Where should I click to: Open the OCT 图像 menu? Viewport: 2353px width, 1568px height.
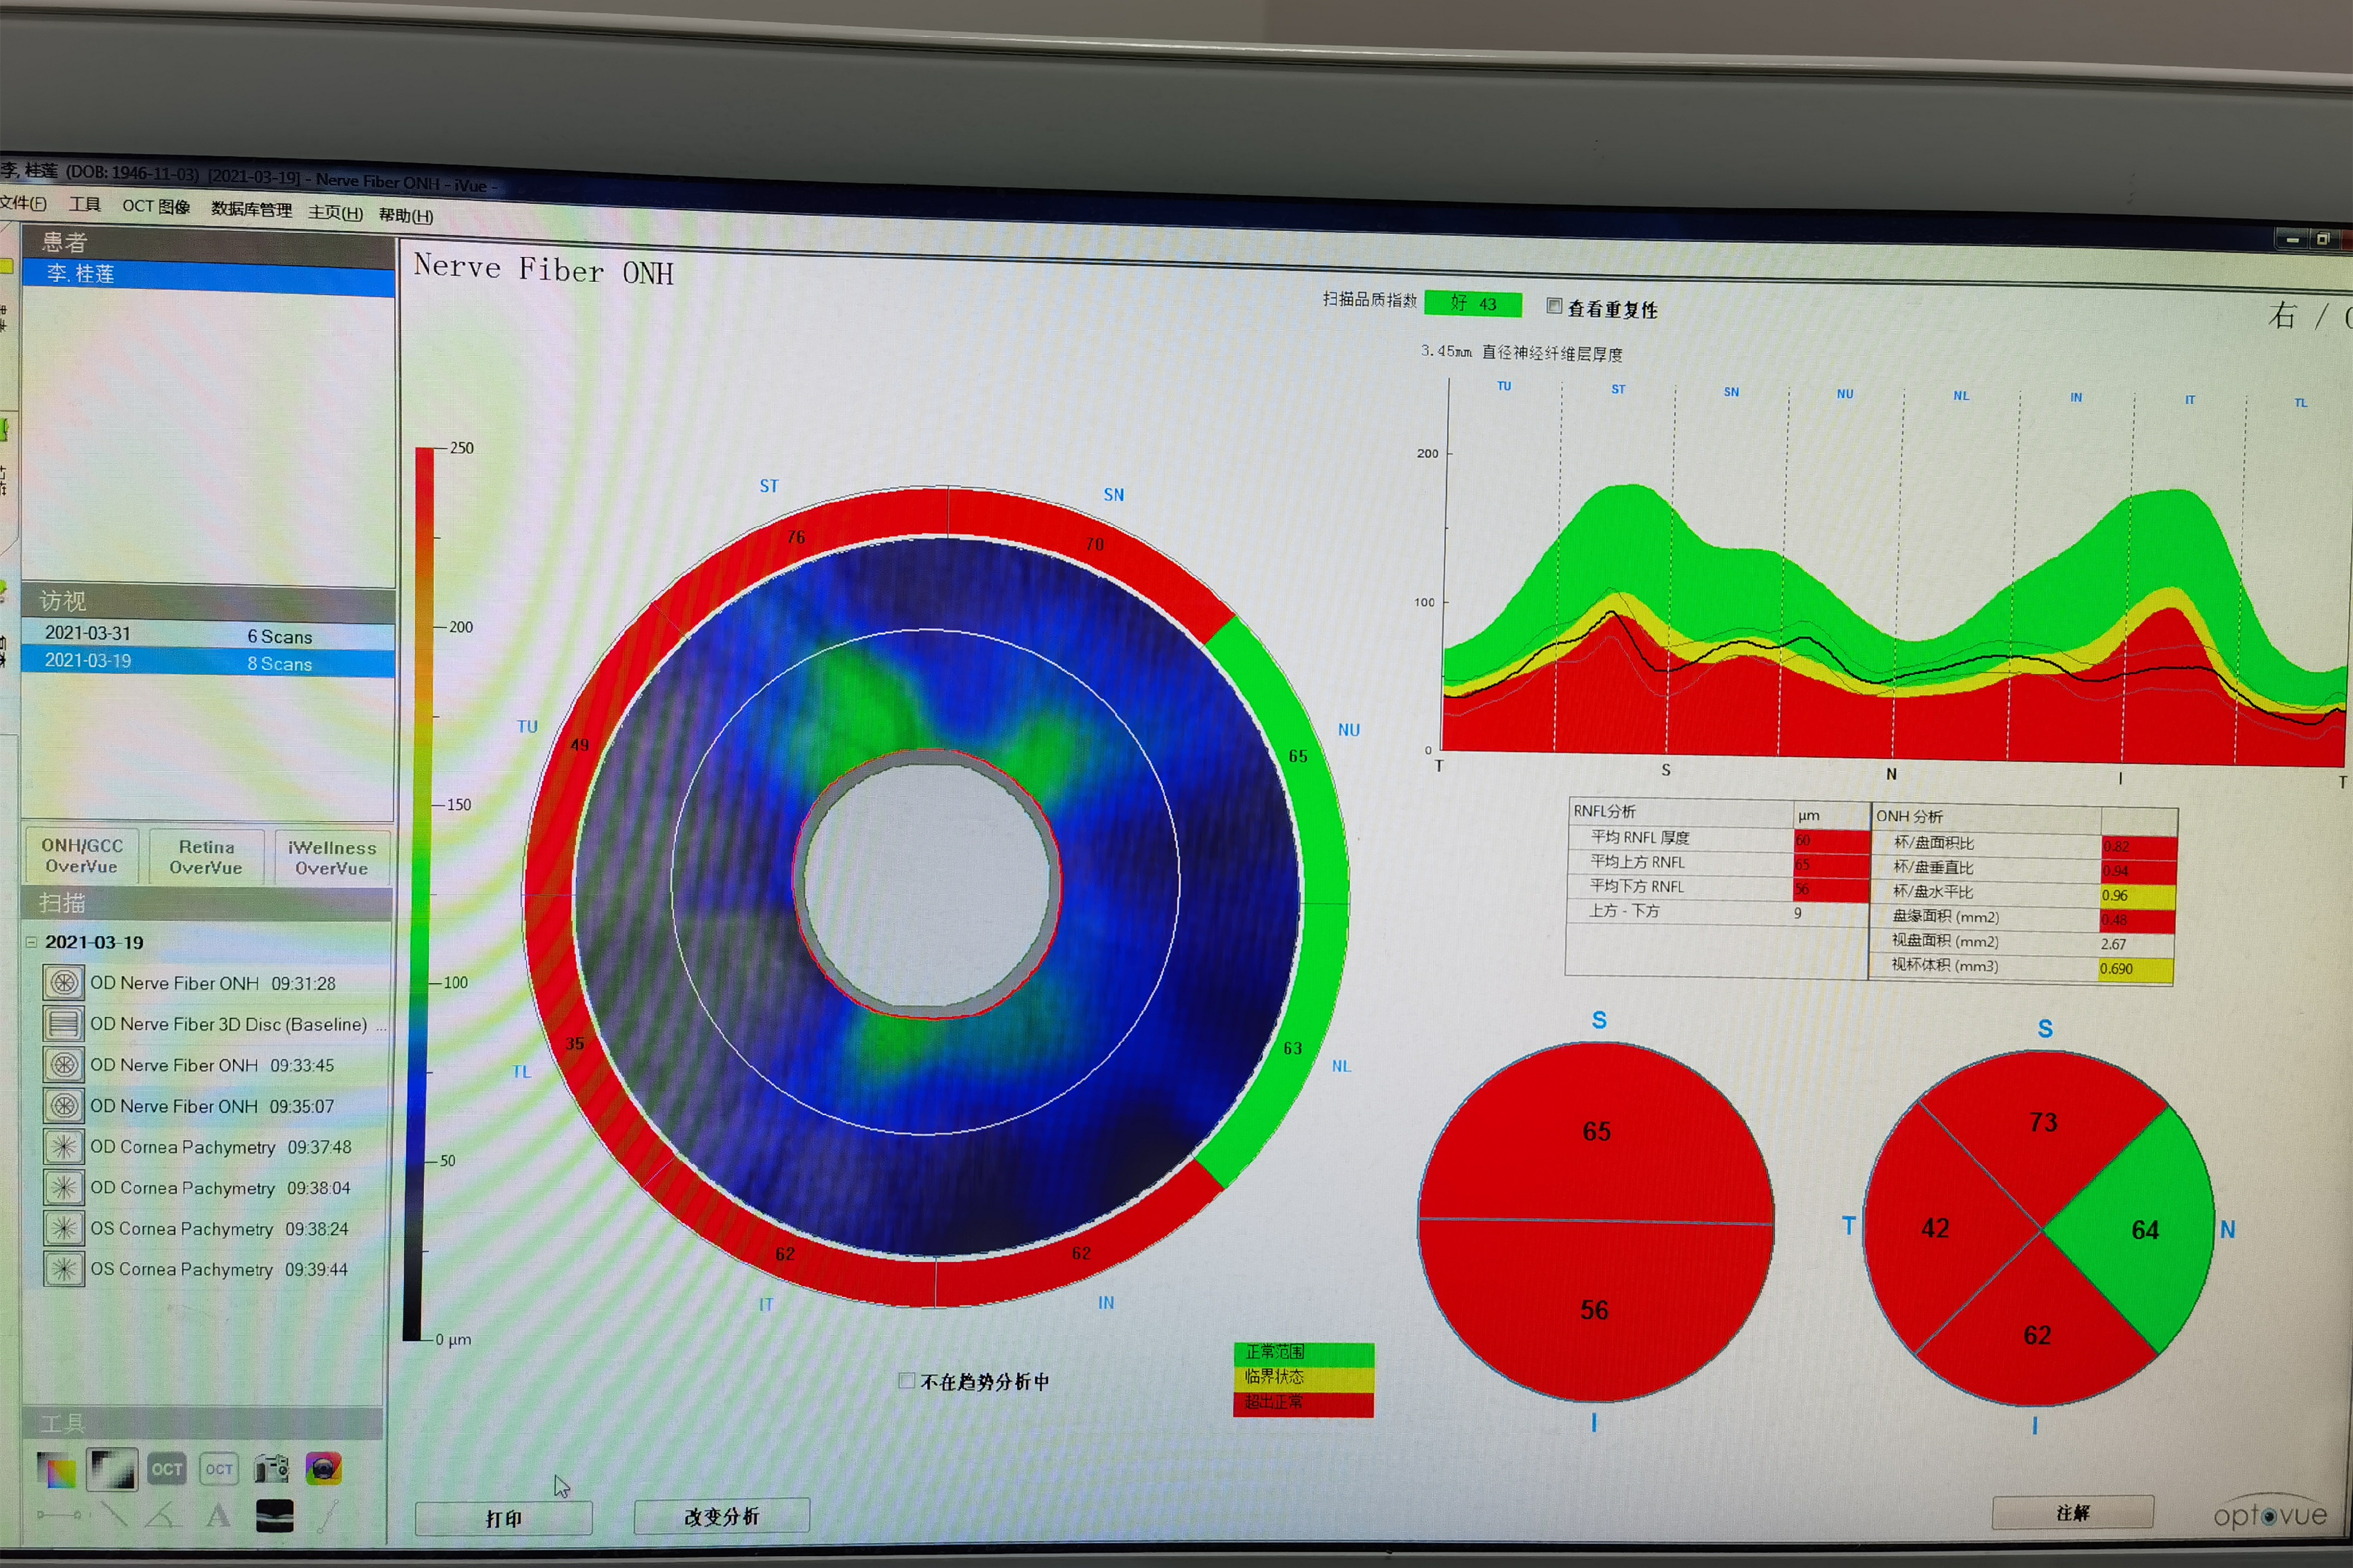coord(156,206)
